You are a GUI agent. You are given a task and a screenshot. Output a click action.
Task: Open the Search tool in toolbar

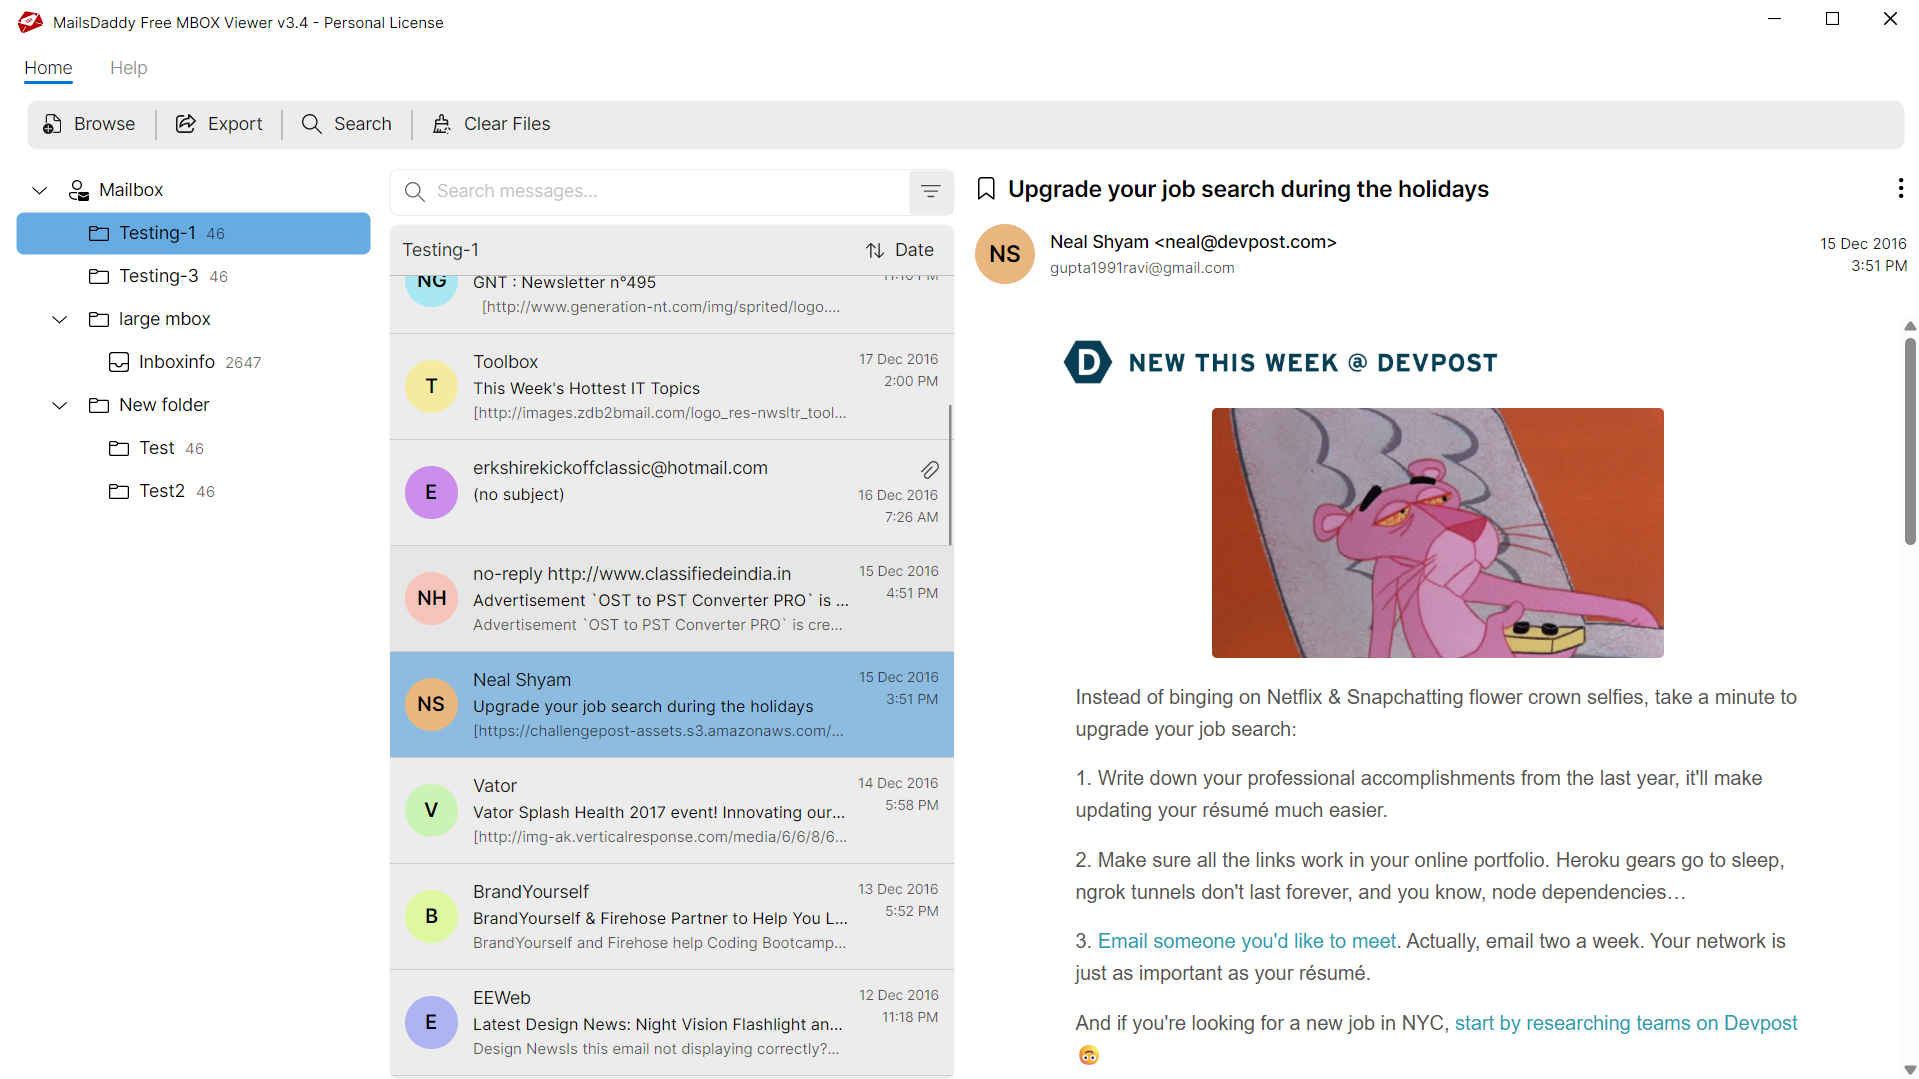347,124
